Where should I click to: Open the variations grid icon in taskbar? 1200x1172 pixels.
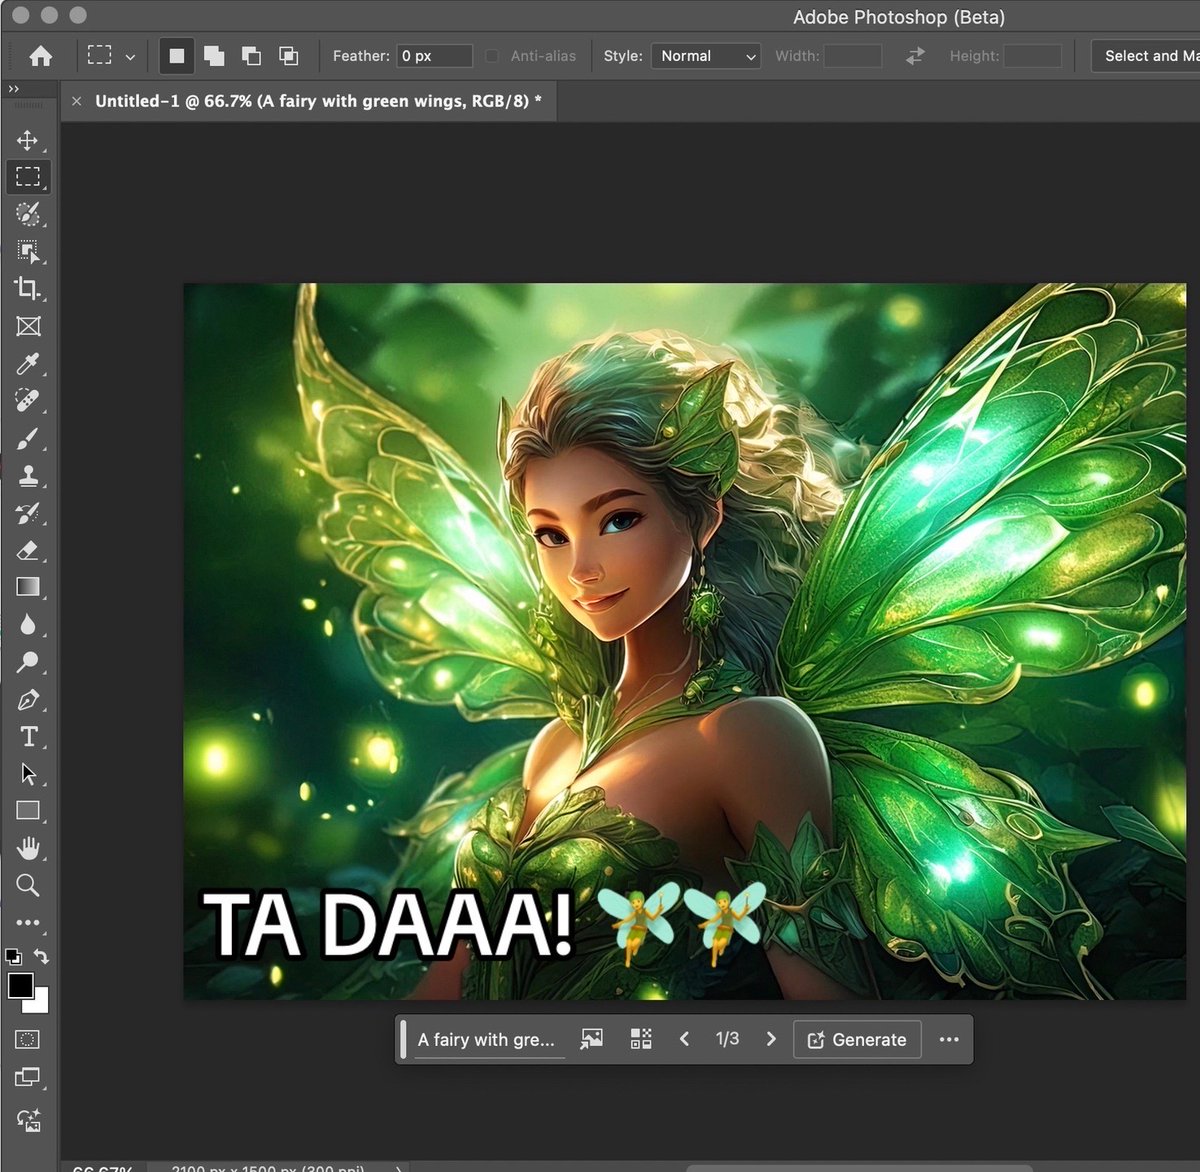641,1039
